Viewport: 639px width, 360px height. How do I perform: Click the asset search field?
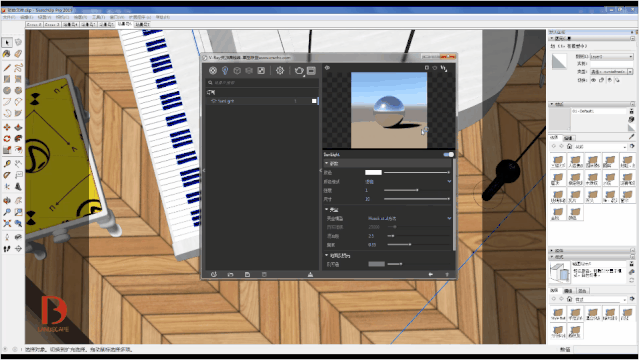pyautogui.click(x=263, y=82)
